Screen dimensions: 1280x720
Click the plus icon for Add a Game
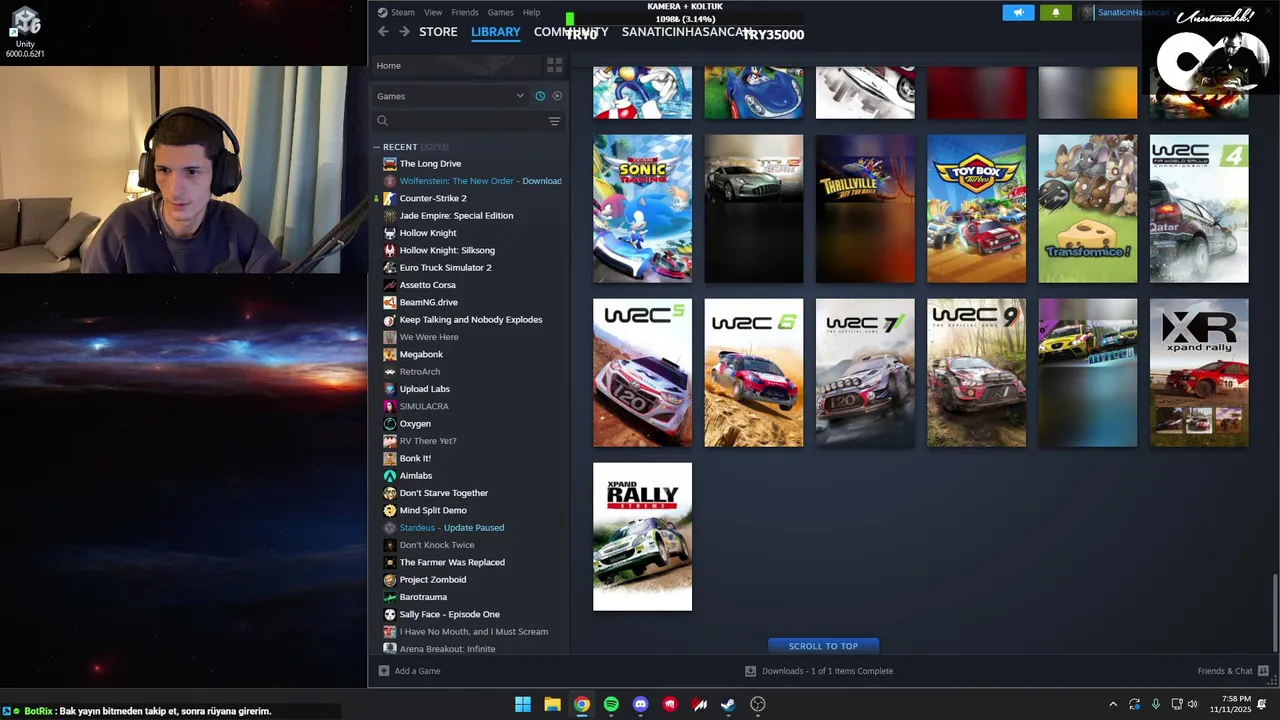pos(383,671)
